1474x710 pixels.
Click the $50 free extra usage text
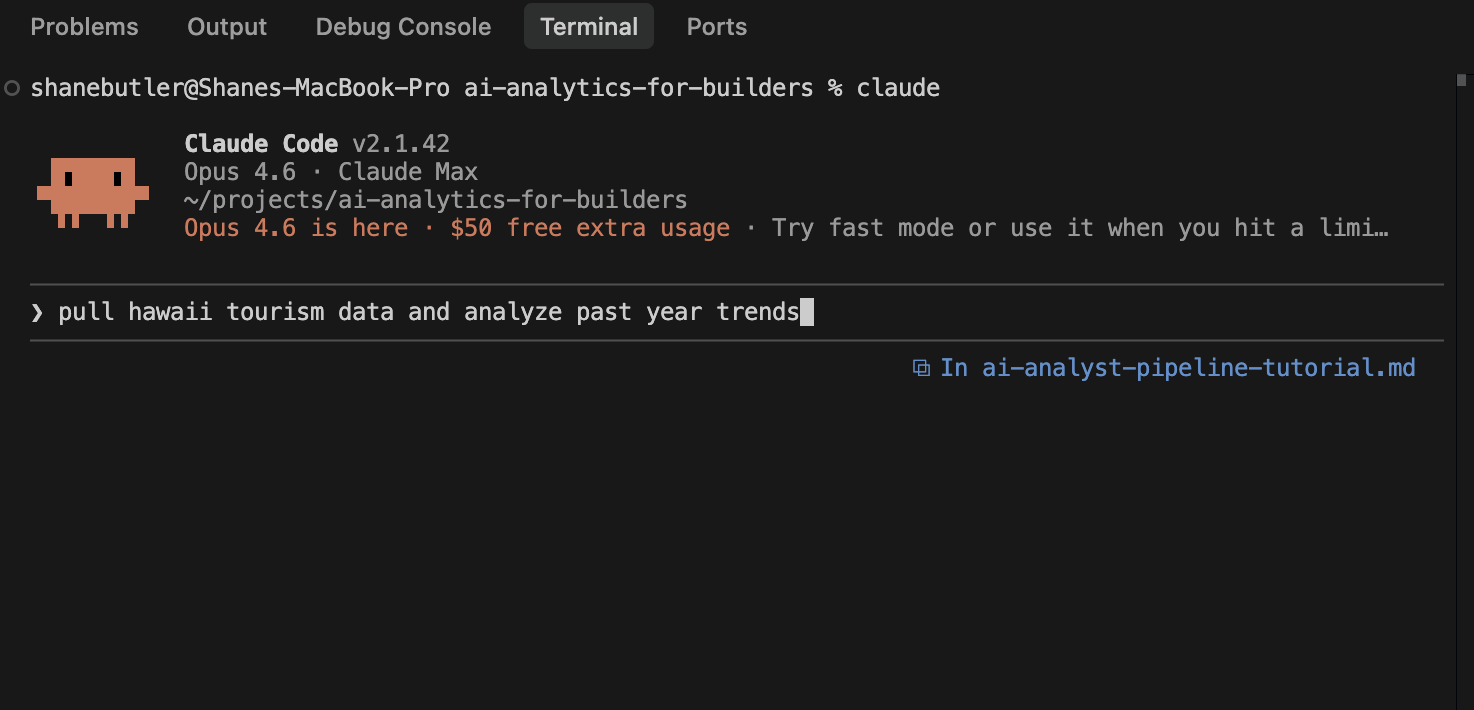pos(597,228)
